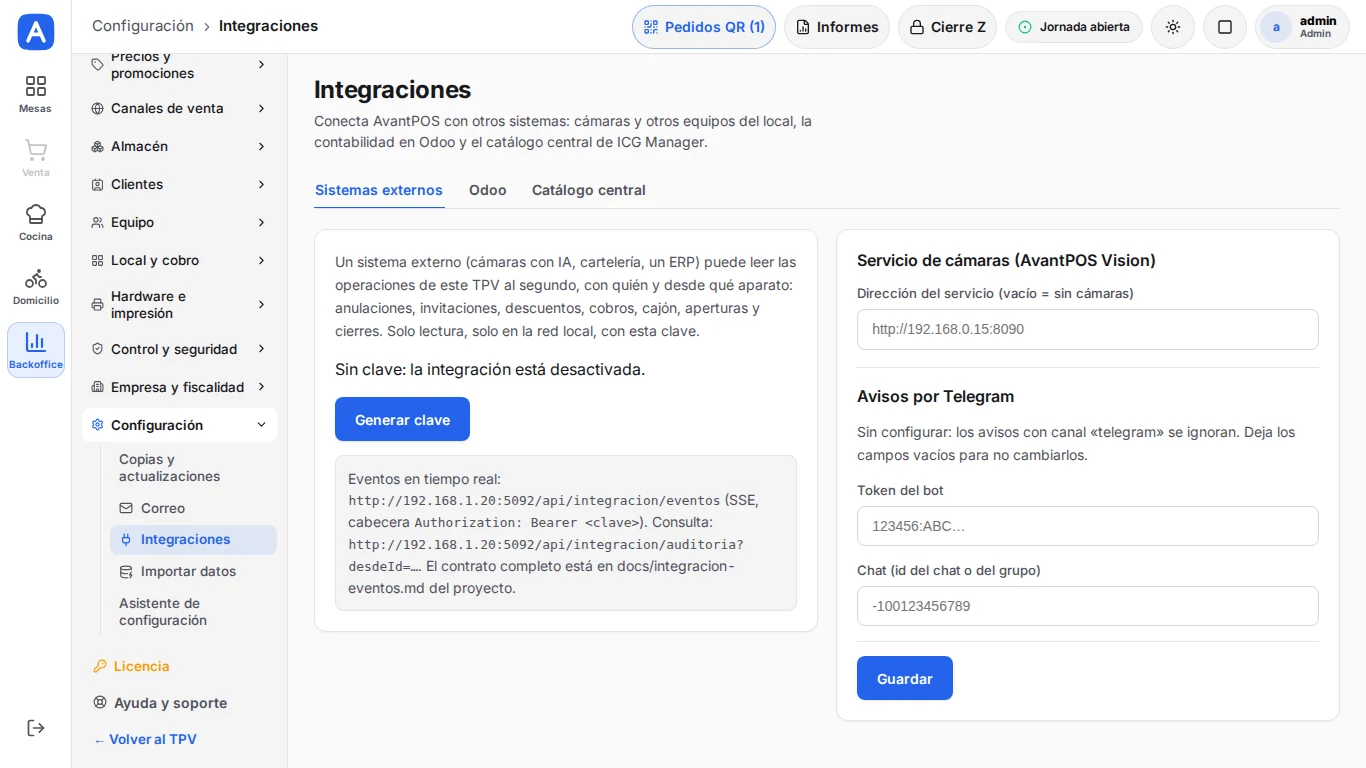Click the logout icon in the sidebar
This screenshot has width=1366, height=768.
click(x=36, y=728)
